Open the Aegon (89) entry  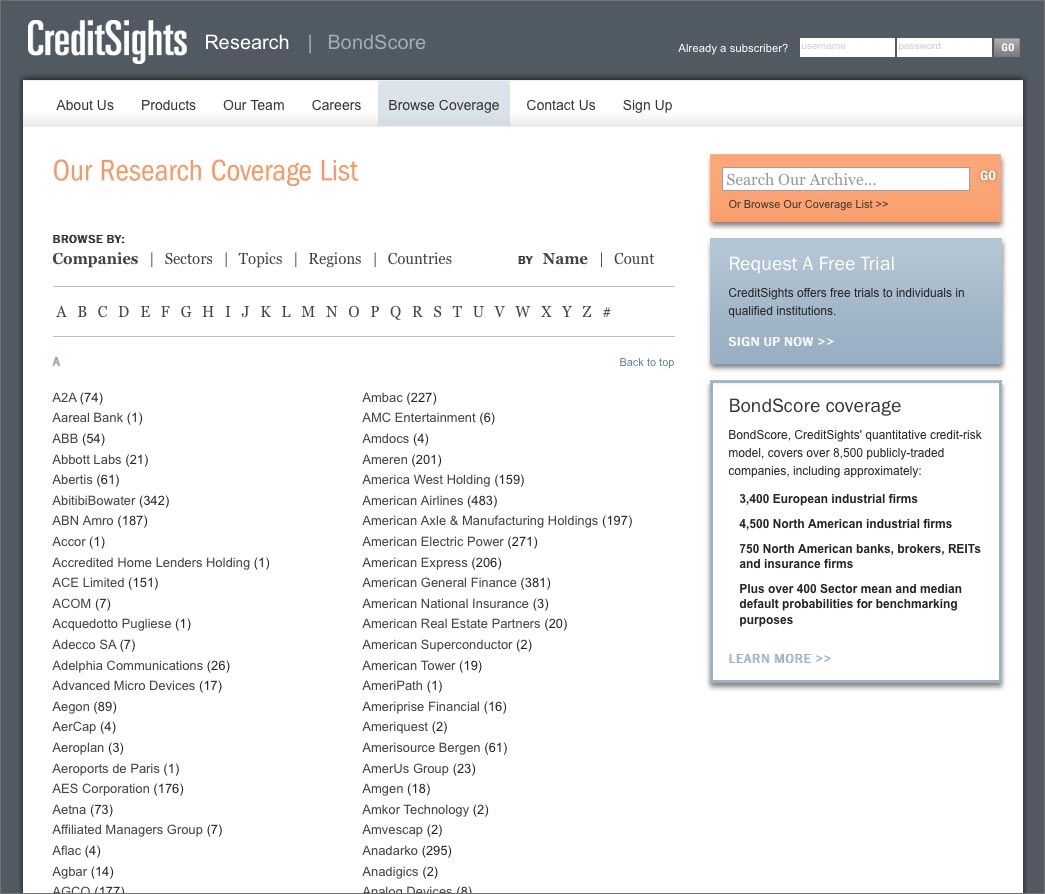85,707
